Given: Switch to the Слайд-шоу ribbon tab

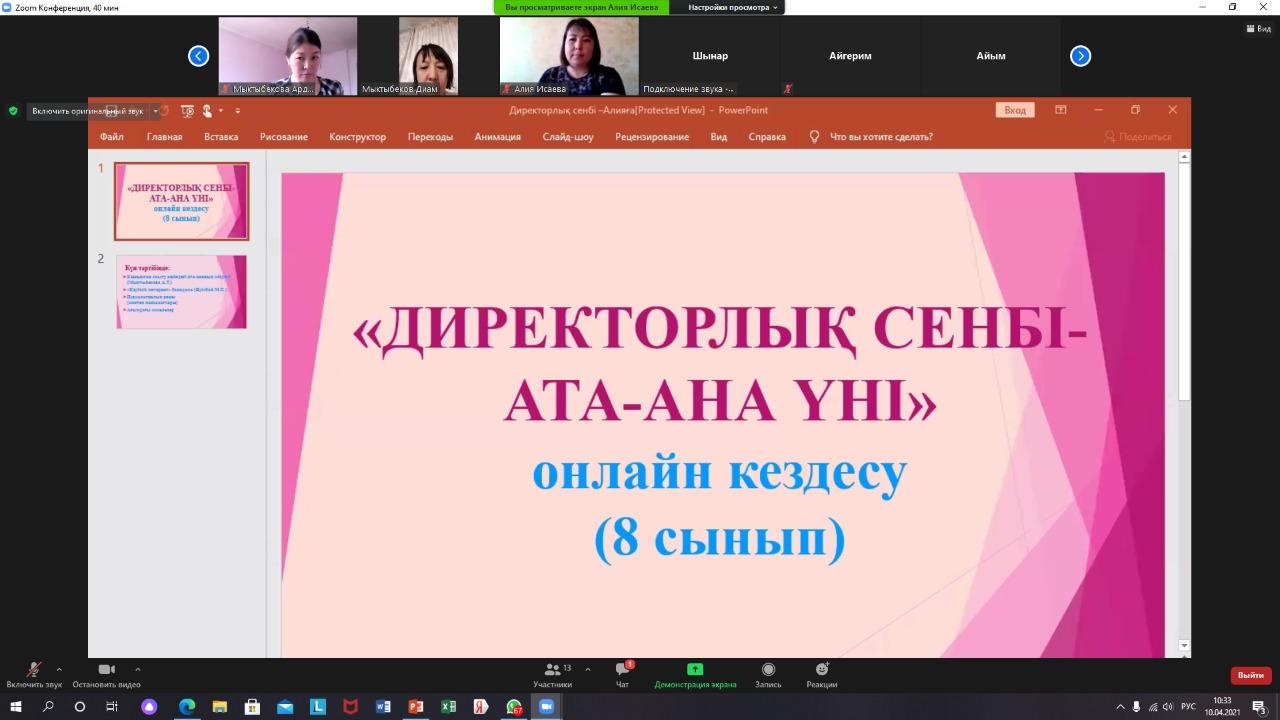Looking at the screenshot, I should coord(567,137).
